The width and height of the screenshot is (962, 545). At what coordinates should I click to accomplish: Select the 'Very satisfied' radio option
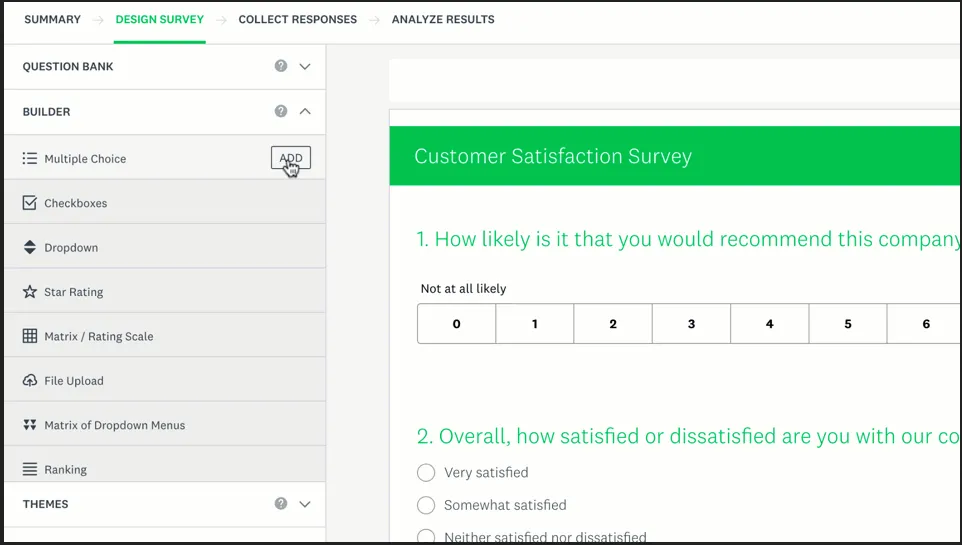(x=426, y=473)
